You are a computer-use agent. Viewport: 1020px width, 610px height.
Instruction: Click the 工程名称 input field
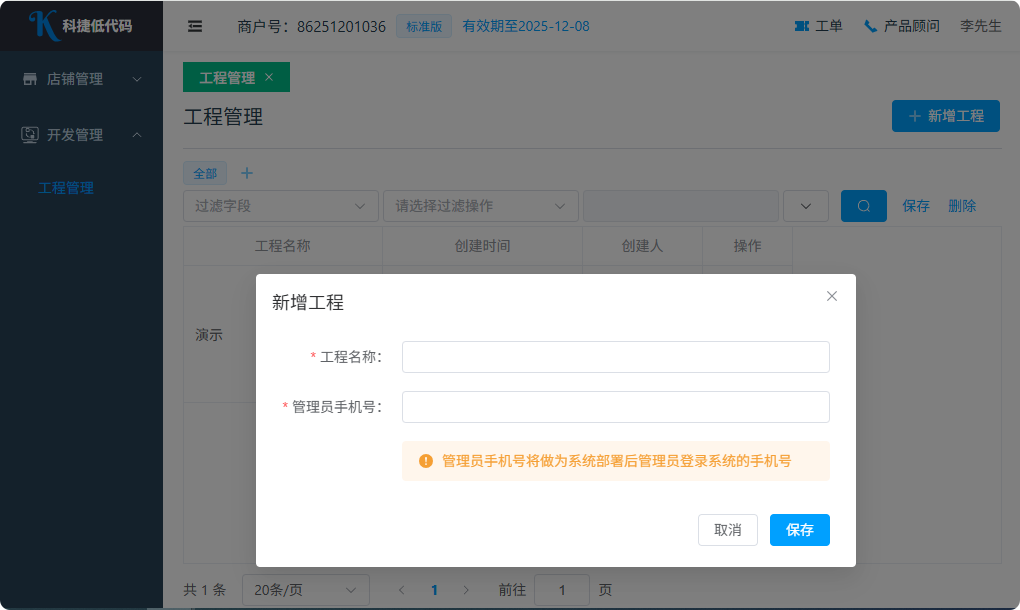(x=615, y=357)
